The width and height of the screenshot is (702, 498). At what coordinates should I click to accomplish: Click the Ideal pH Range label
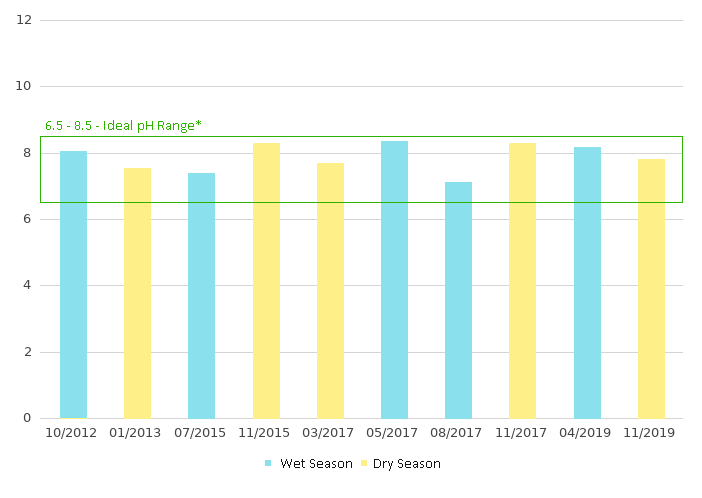click(x=123, y=126)
